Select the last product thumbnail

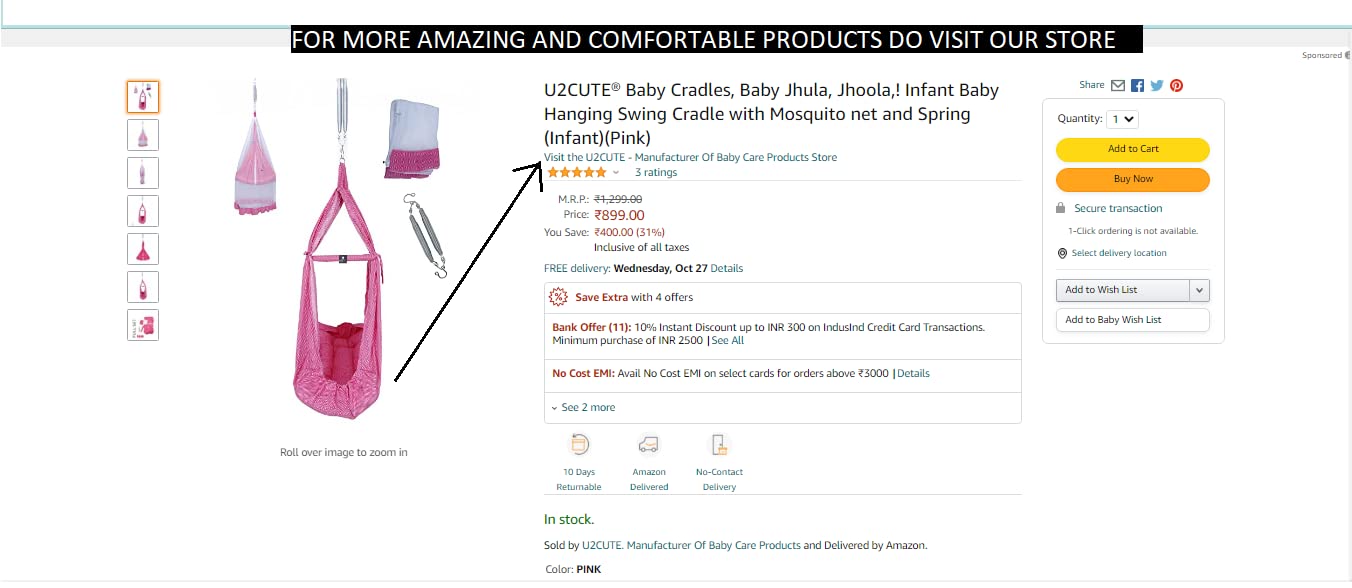143,325
